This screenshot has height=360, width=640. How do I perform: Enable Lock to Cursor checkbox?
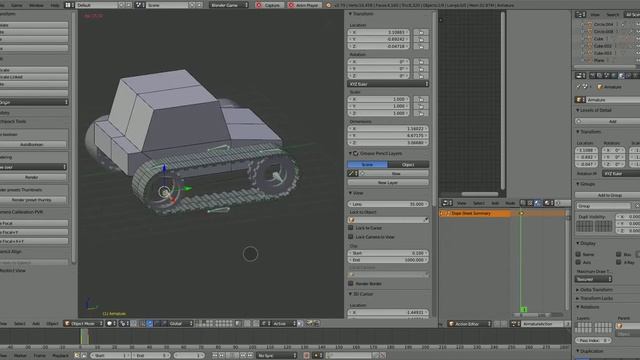coord(351,228)
